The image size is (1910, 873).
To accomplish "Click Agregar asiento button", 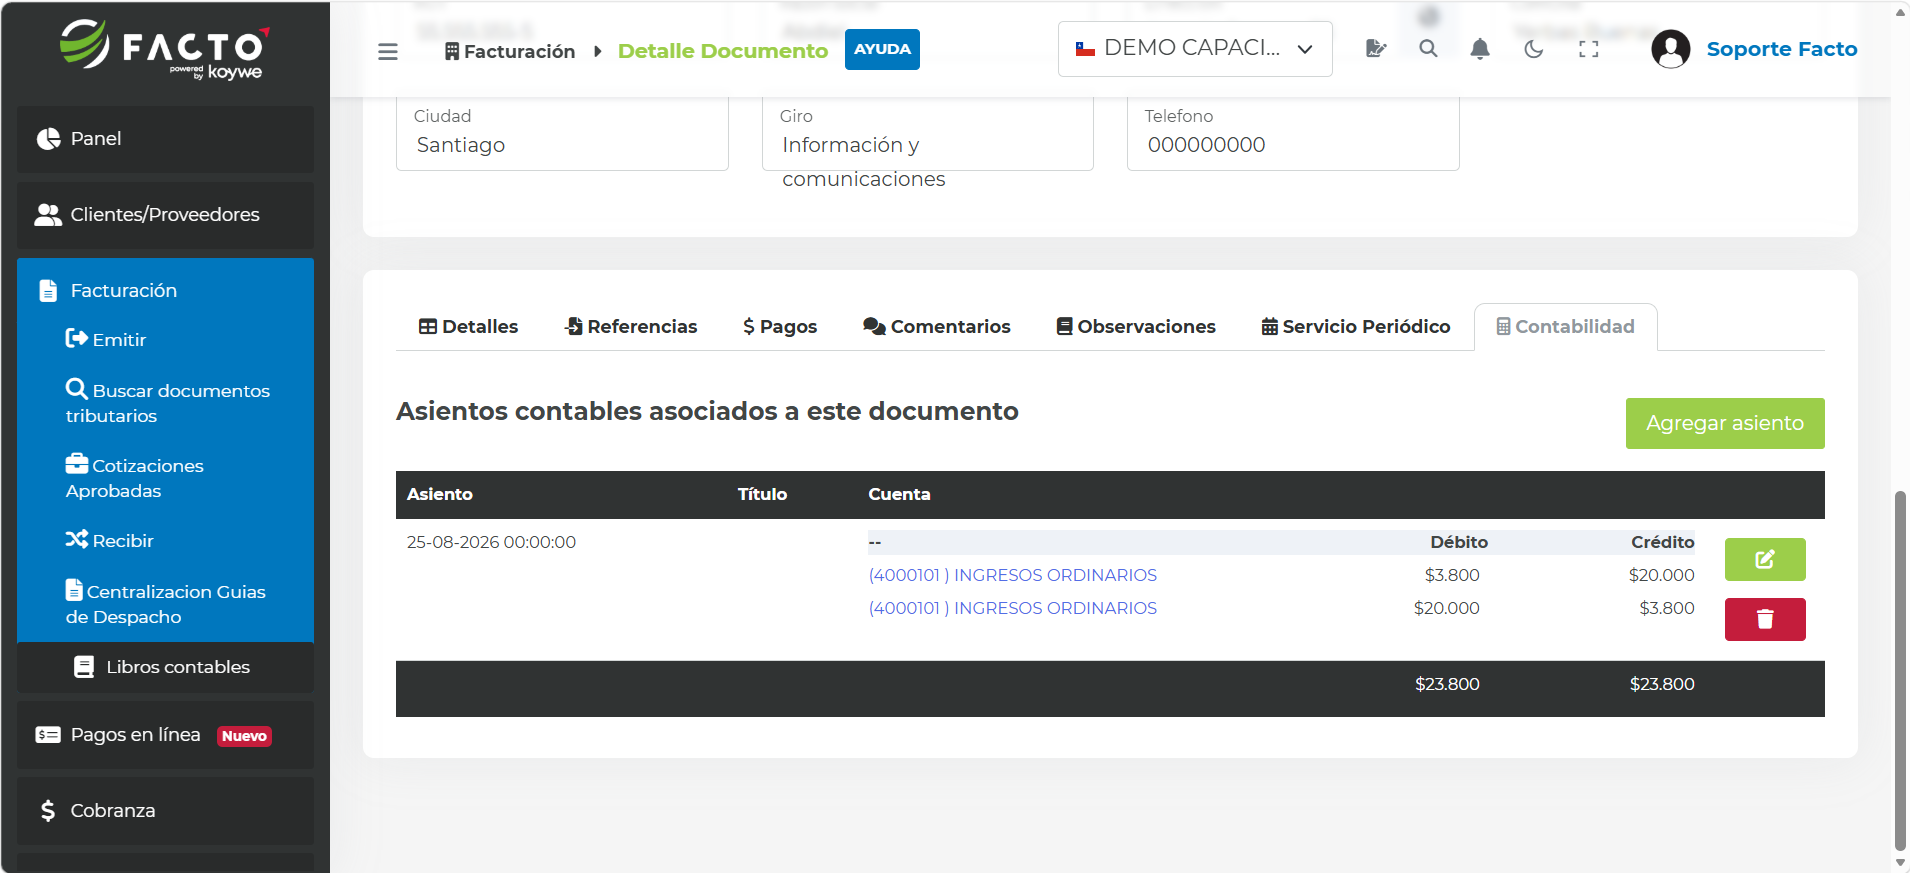I will pos(1725,423).
